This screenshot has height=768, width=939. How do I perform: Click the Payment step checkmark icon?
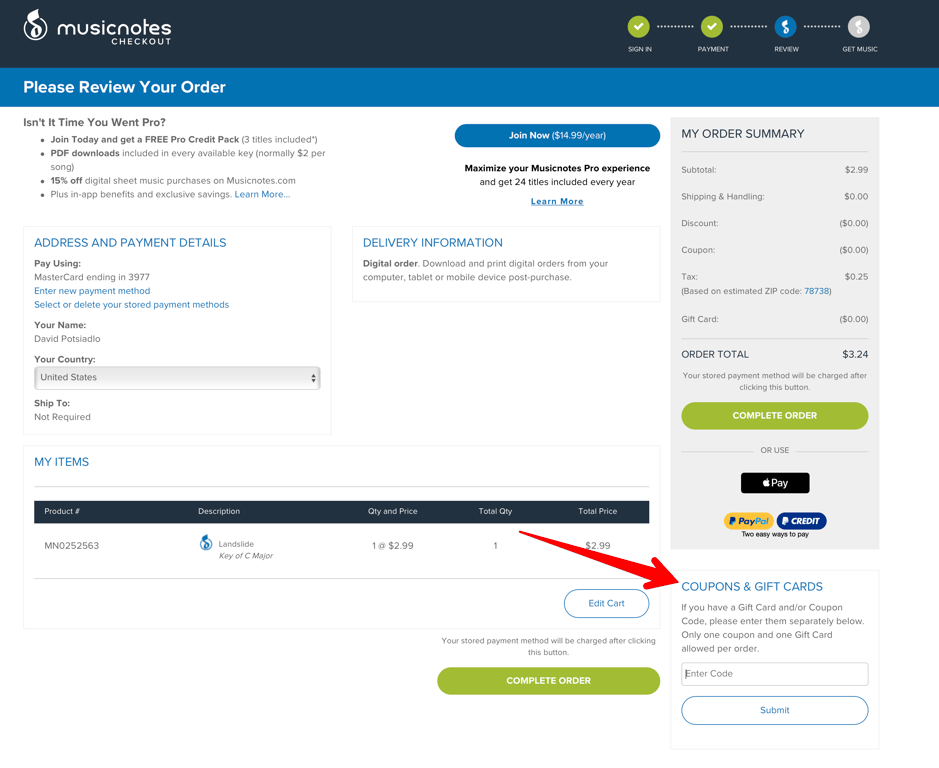pyautogui.click(x=712, y=26)
